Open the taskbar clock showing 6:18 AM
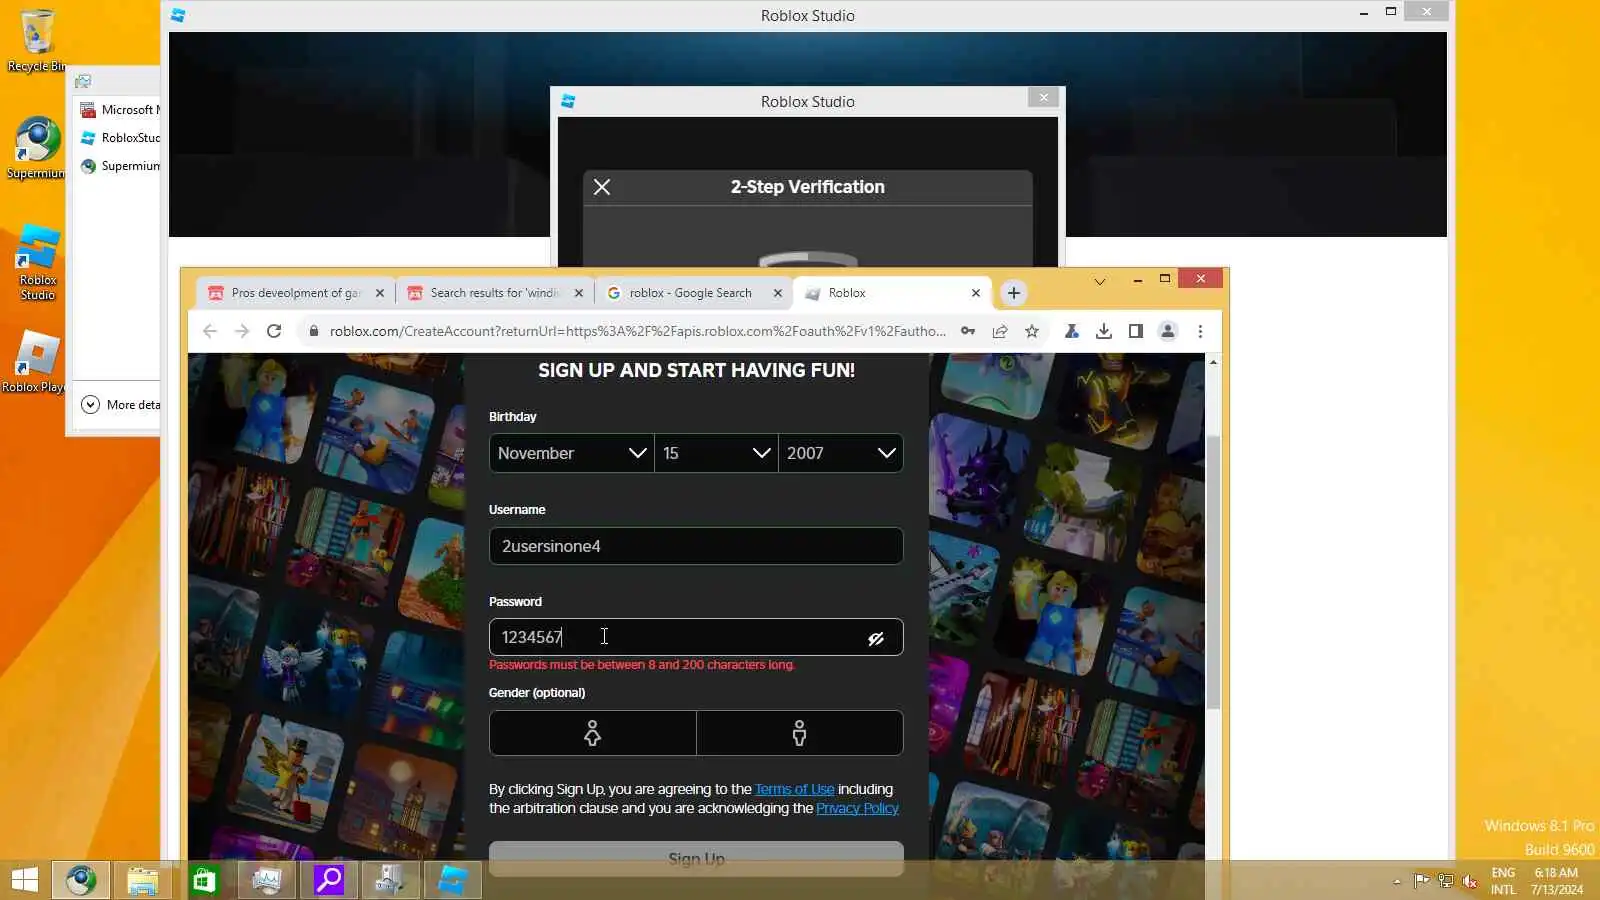The image size is (1600, 900). click(x=1557, y=881)
